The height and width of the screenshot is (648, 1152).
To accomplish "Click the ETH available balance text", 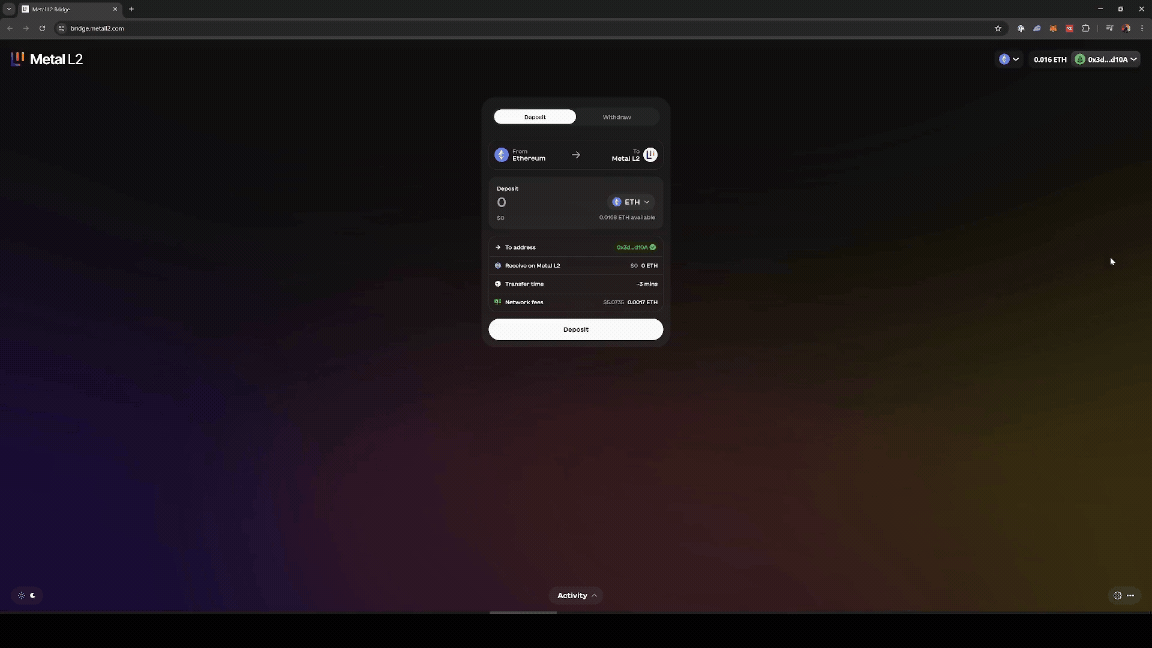I will tap(627, 217).
